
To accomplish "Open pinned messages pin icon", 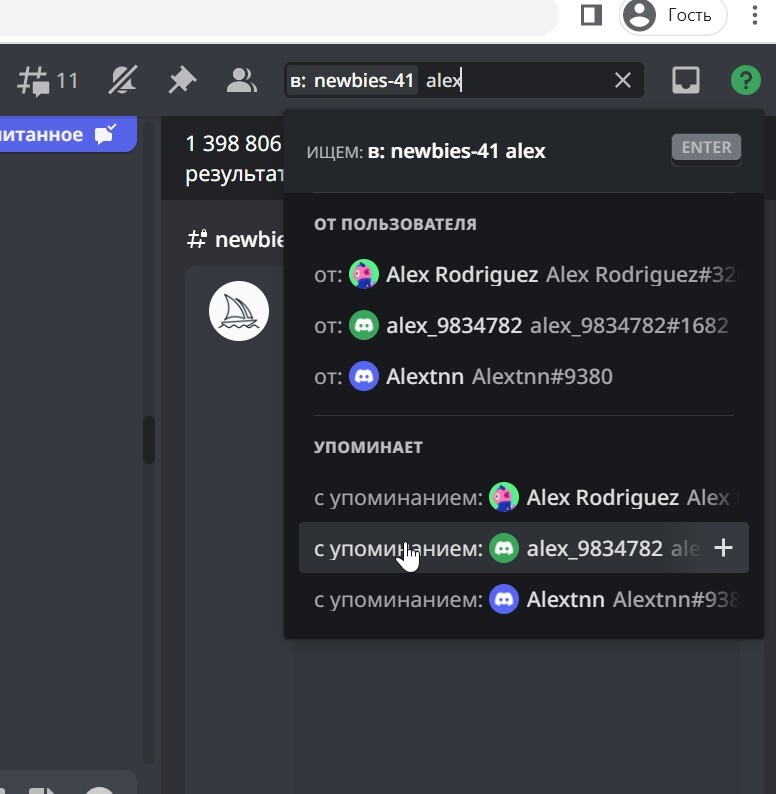I will pos(182,80).
